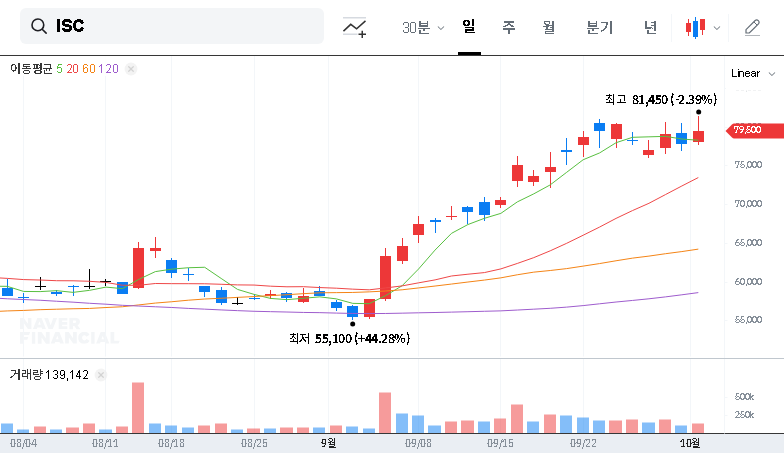This screenshot has height=453, width=784.
Task: Open the Linear scale dropdown
Action: coord(753,73)
